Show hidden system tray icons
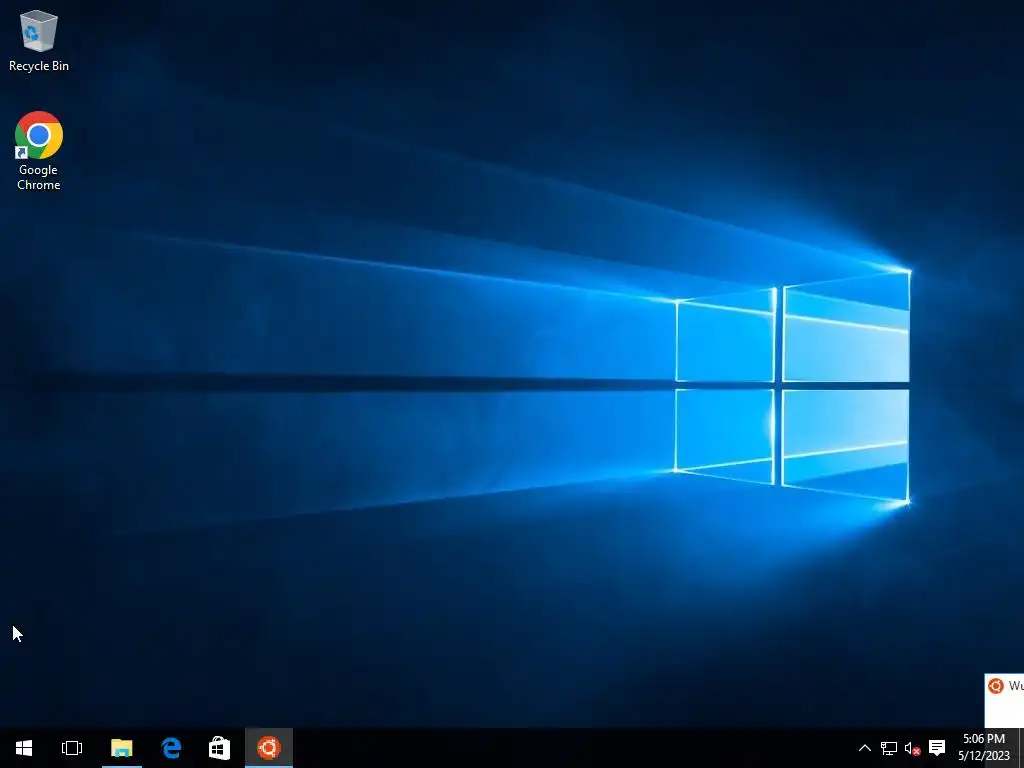 click(865, 748)
